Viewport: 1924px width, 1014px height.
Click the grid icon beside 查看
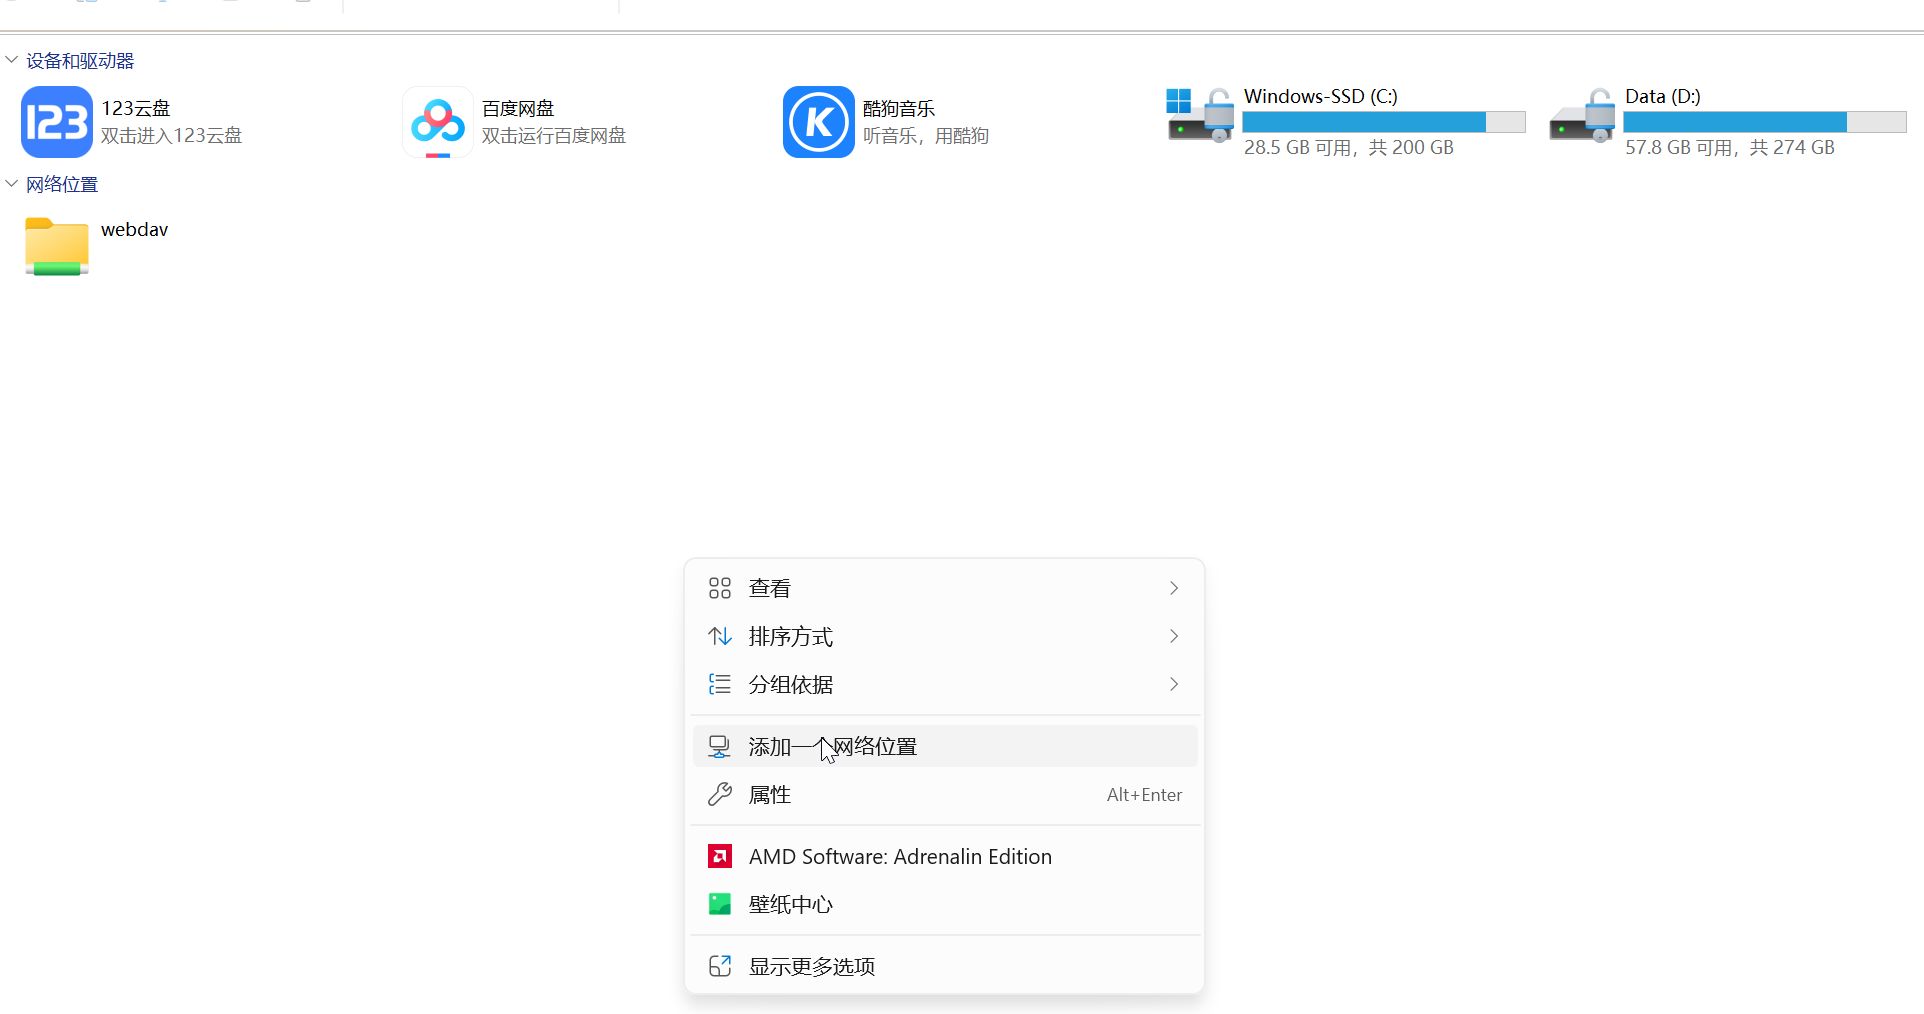[x=720, y=588]
